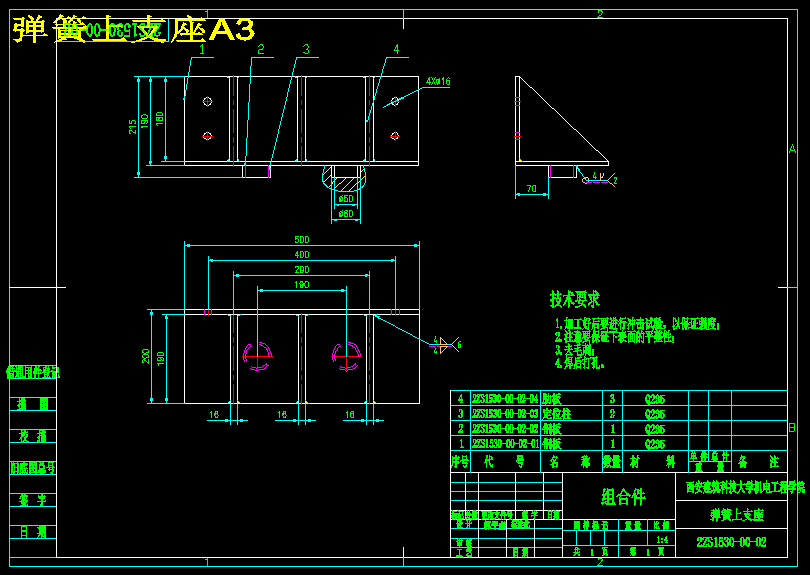Click drawing number ZZS1530-00-02 in title block
The height and width of the screenshot is (575, 810).
click(731, 542)
